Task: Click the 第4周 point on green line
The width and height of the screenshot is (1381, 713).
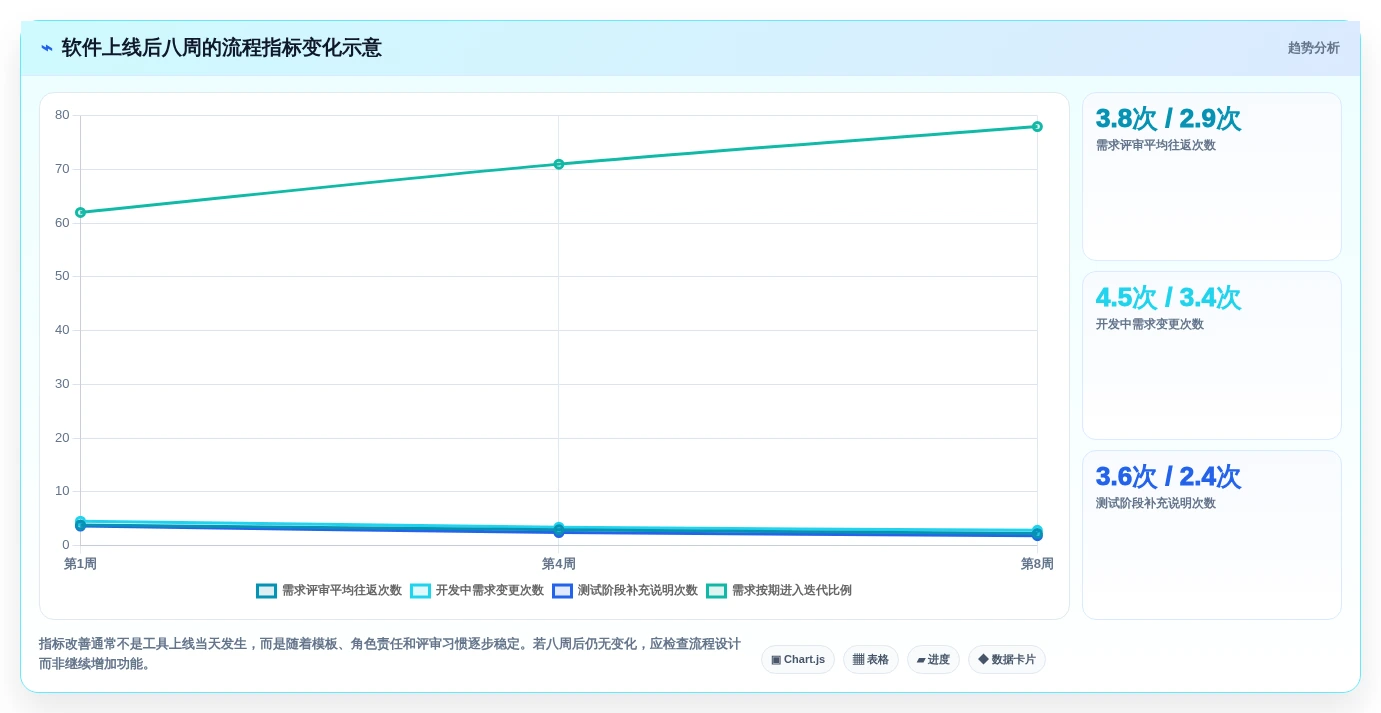Action: coord(559,164)
